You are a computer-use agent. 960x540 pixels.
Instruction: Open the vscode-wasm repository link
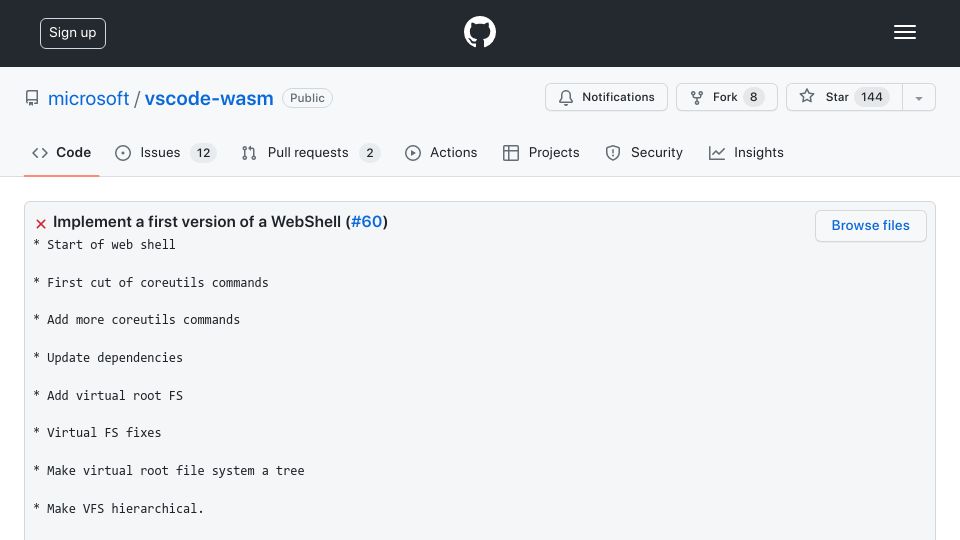(x=209, y=98)
